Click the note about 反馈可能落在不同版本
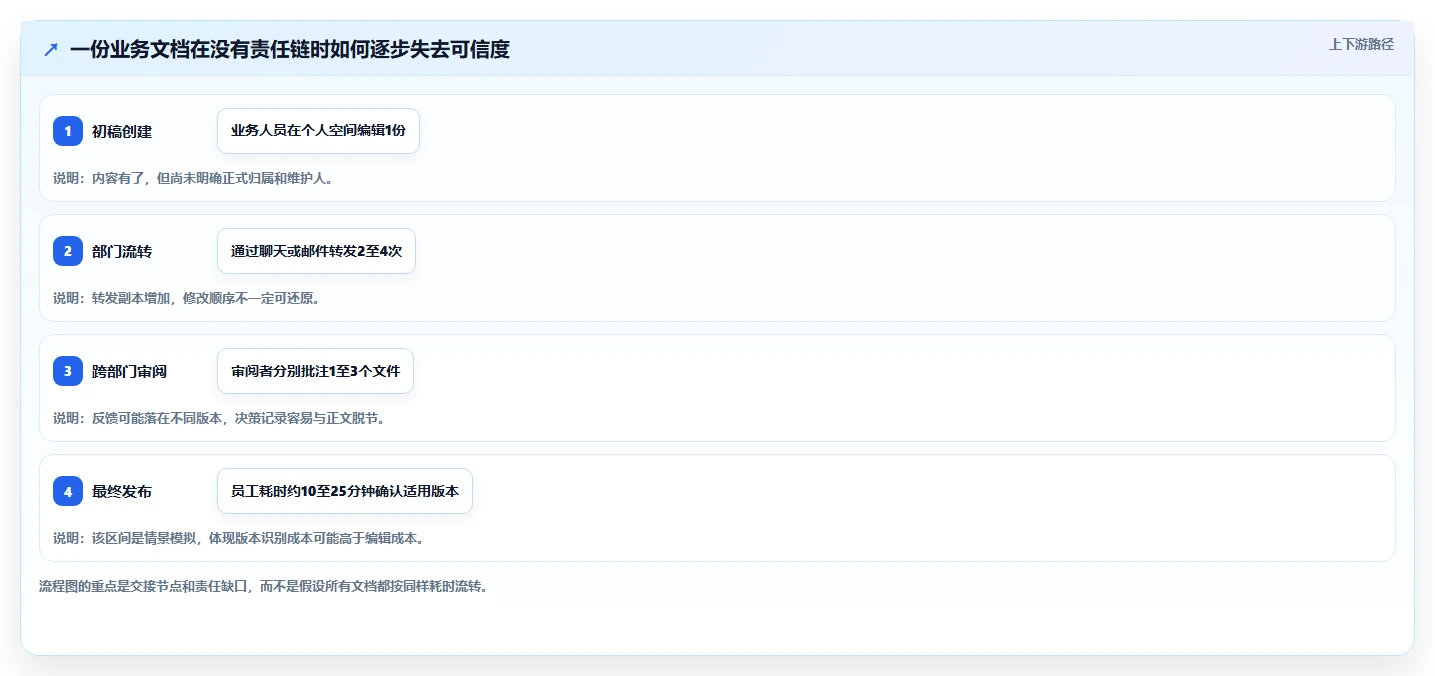Screen dimensions: 1435x676 (219, 418)
